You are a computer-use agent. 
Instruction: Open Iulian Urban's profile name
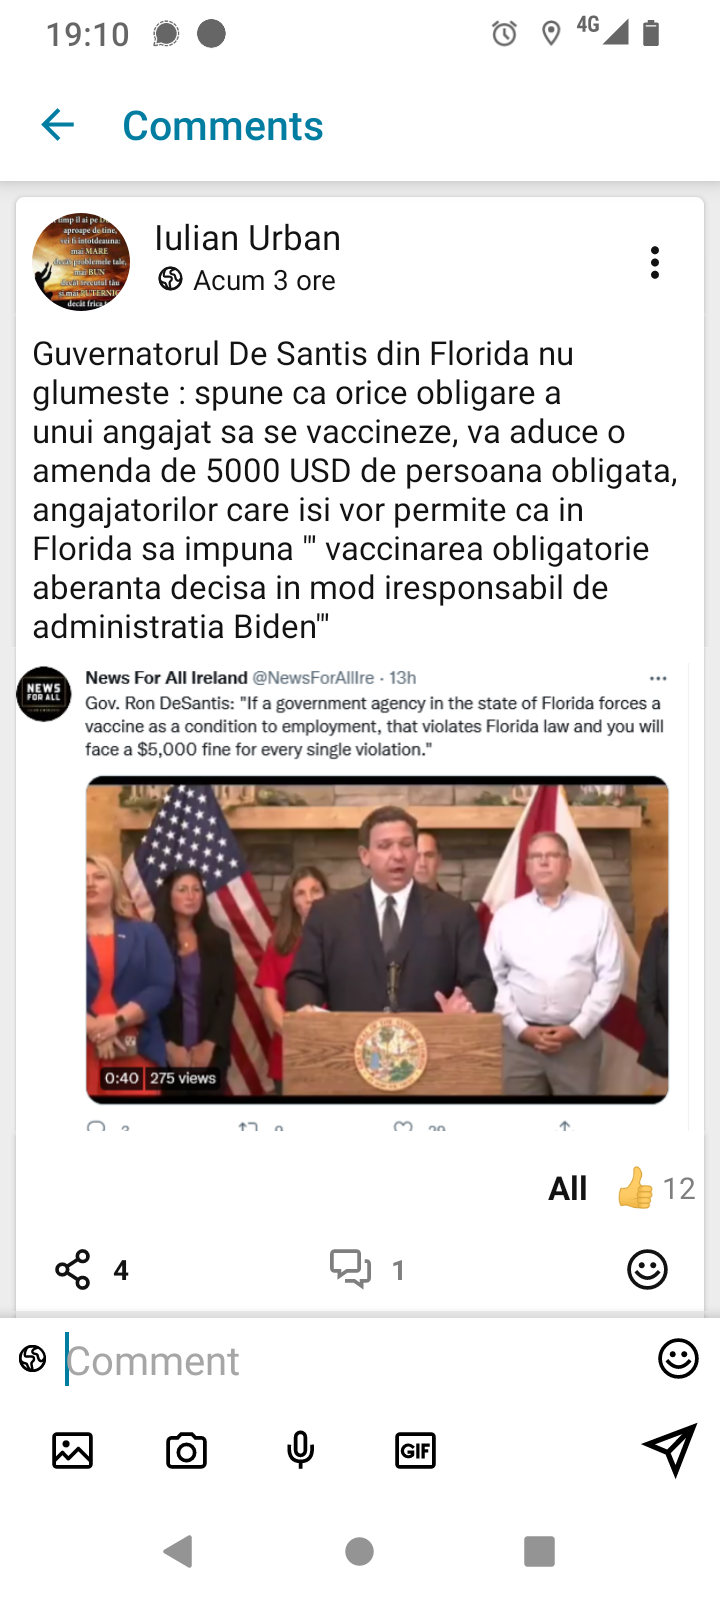coord(247,238)
